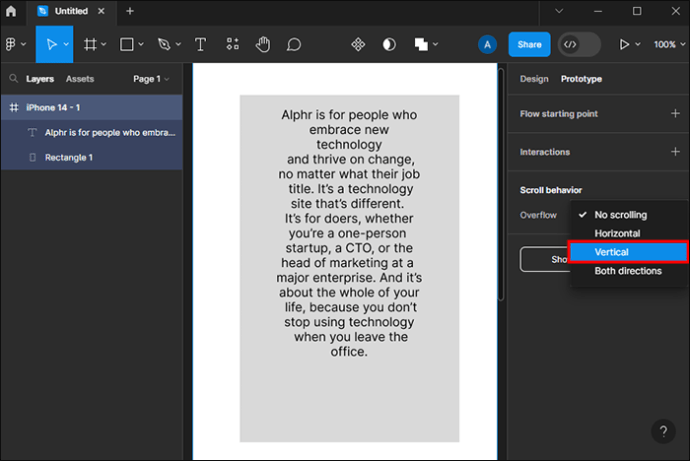The height and width of the screenshot is (461, 690).
Task: Select the Rectangle 1 layer
Action: [68, 157]
